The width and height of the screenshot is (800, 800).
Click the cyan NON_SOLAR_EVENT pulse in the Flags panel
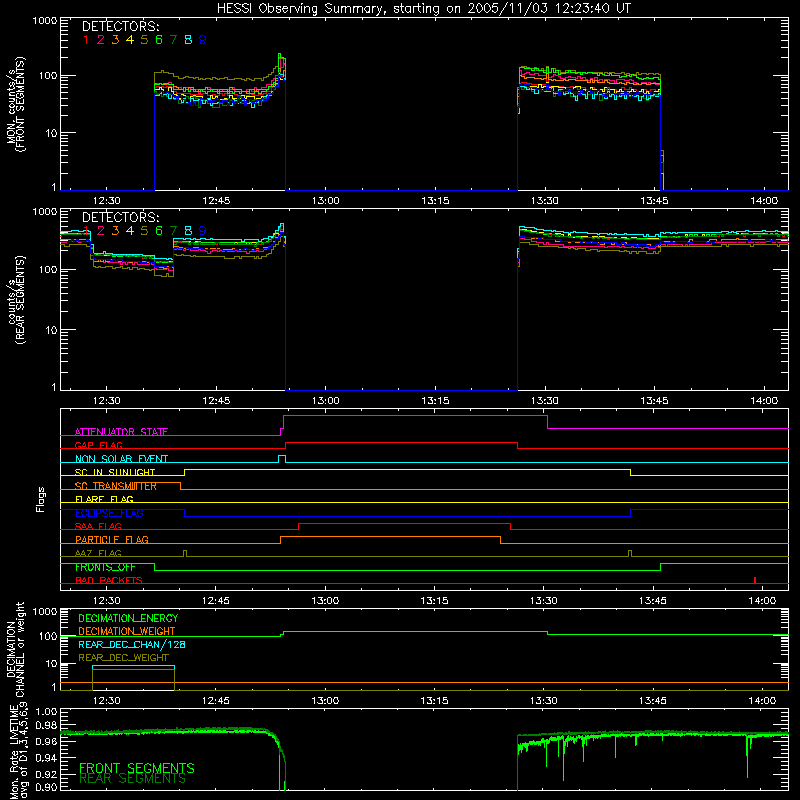tap(282, 459)
